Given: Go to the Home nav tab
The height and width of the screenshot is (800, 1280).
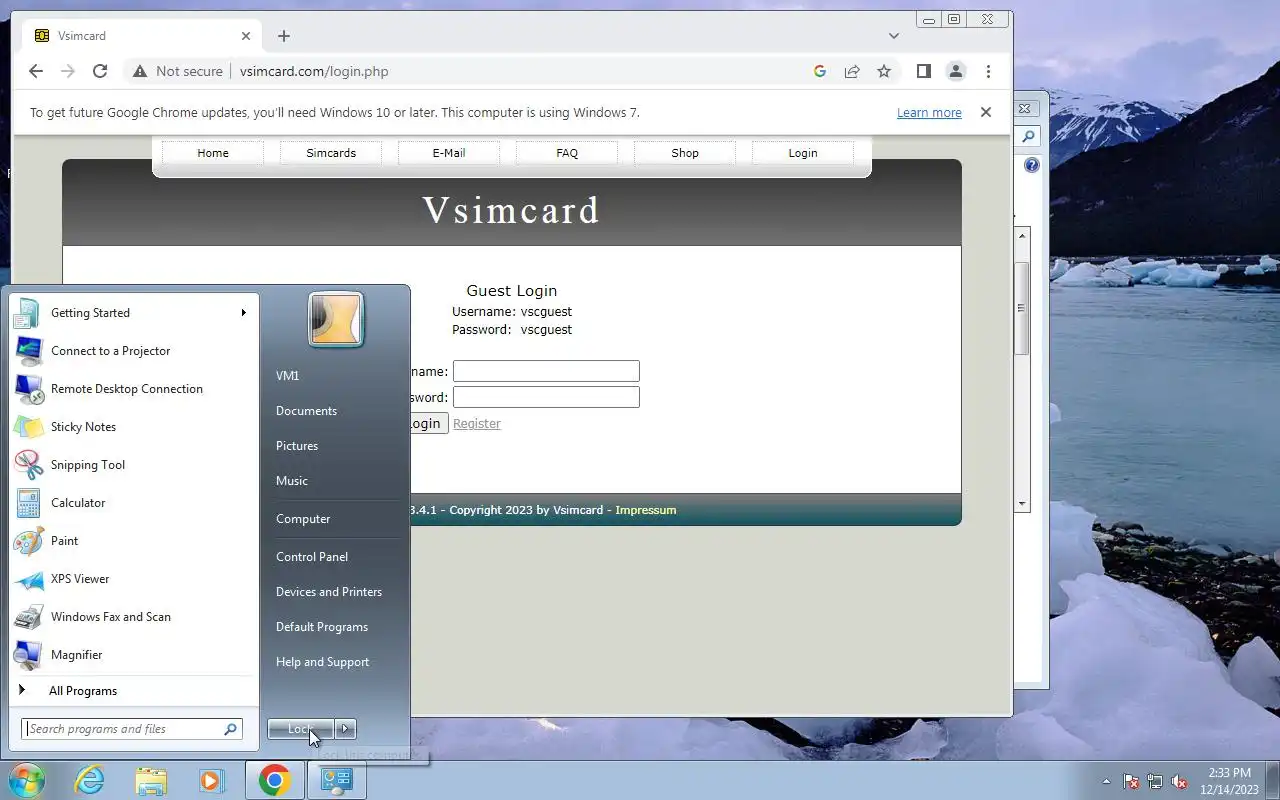Looking at the screenshot, I should (213, 153).
